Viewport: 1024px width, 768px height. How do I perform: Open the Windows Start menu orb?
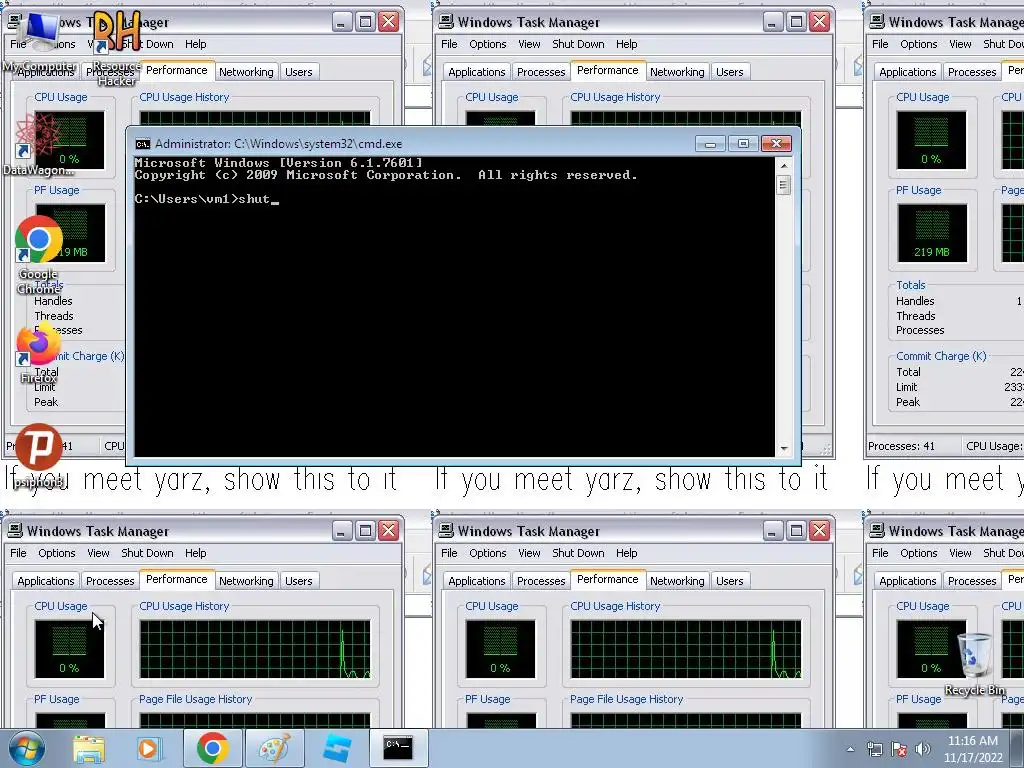click(26, 748)
